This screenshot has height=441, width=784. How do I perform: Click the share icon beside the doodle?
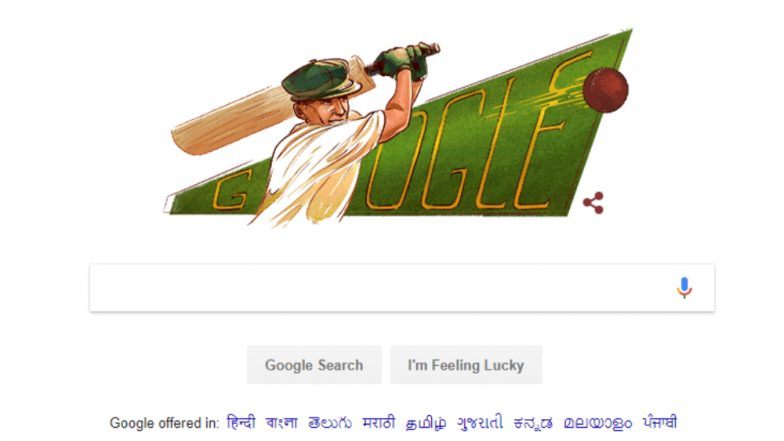(x=594, y=203)
